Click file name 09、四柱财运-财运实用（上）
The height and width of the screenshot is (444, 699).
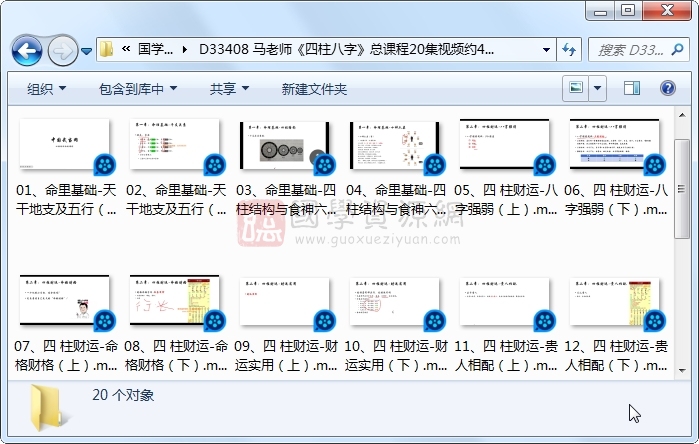(x=286, y=355)
